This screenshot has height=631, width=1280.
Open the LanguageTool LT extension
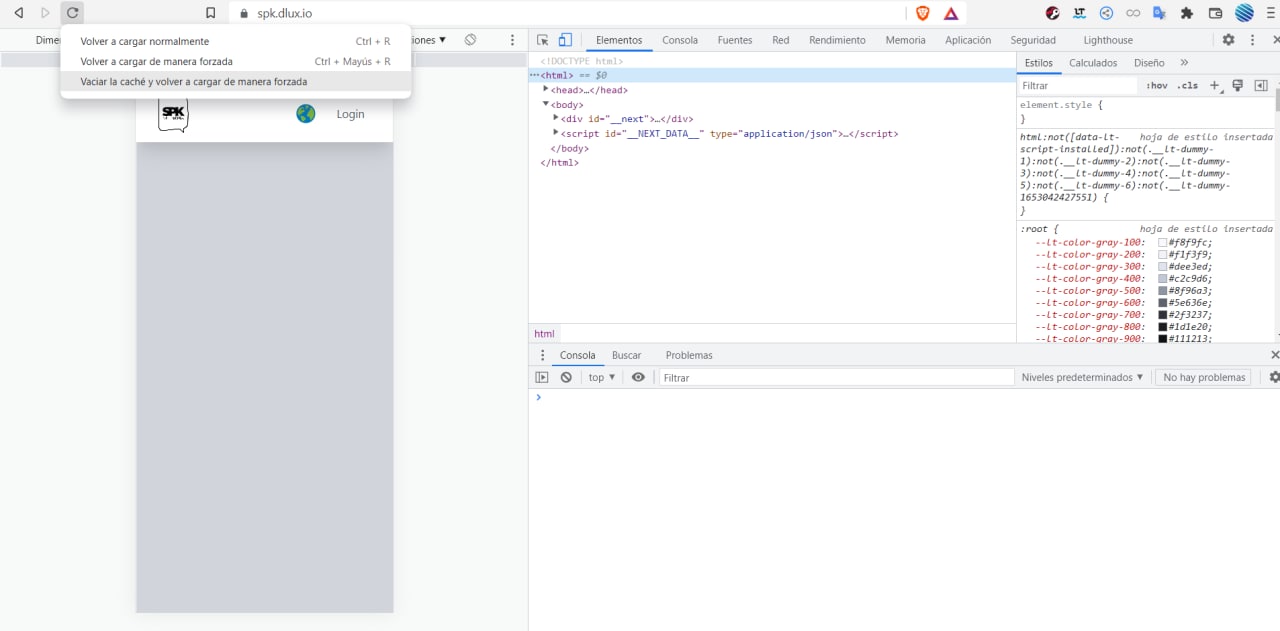pos(1079,13)
